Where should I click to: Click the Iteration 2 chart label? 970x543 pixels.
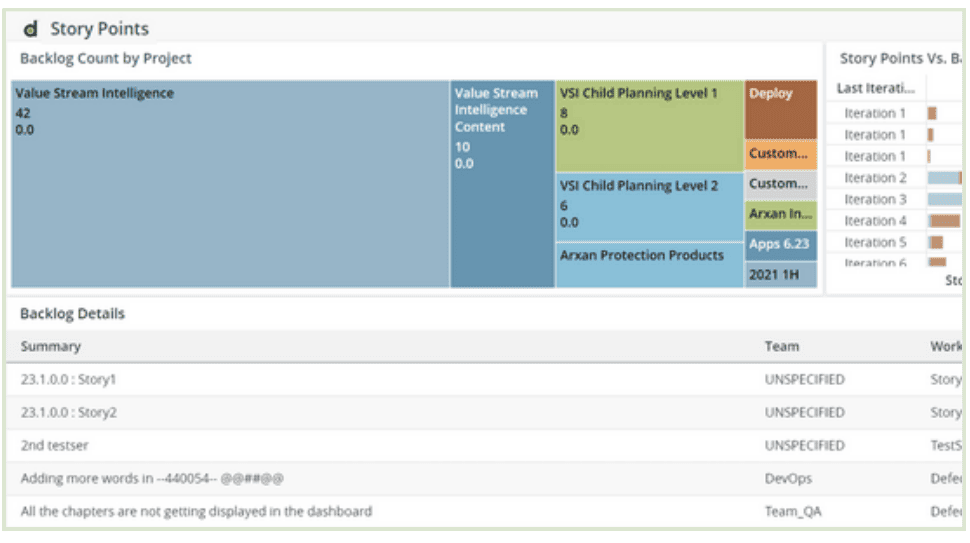(875, 178)
